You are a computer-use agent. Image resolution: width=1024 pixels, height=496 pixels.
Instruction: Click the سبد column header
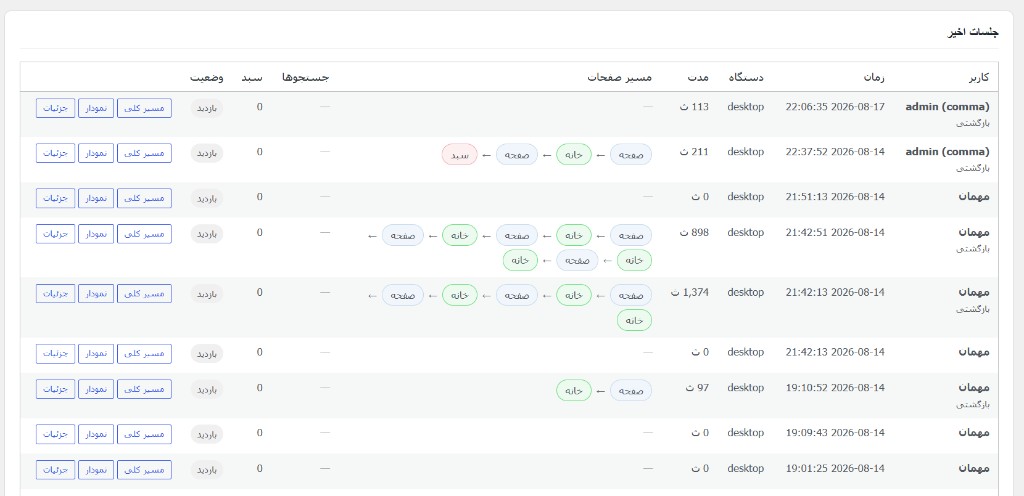pyautogui.click(x=252, y=78)
